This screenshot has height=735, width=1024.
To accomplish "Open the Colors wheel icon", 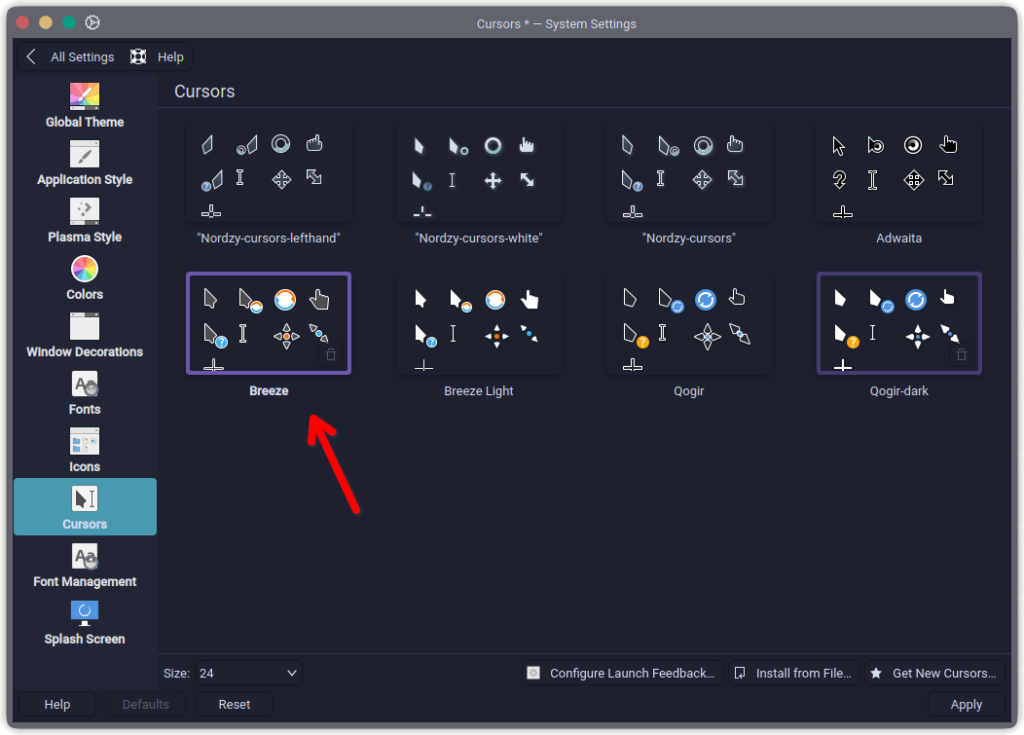I will (x=84, y=269).
